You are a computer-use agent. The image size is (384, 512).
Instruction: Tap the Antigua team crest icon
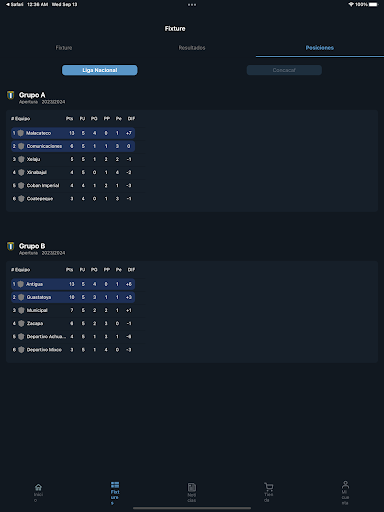pos(21,284)
